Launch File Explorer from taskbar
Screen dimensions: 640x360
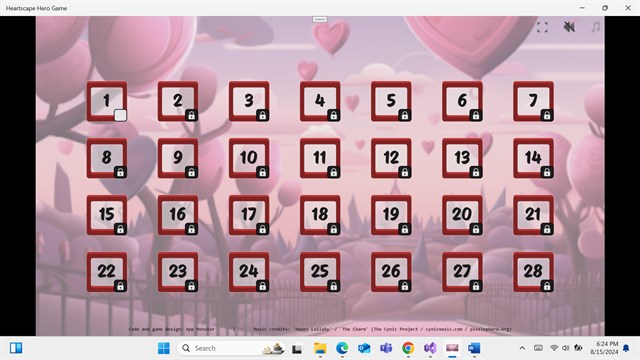320,348
